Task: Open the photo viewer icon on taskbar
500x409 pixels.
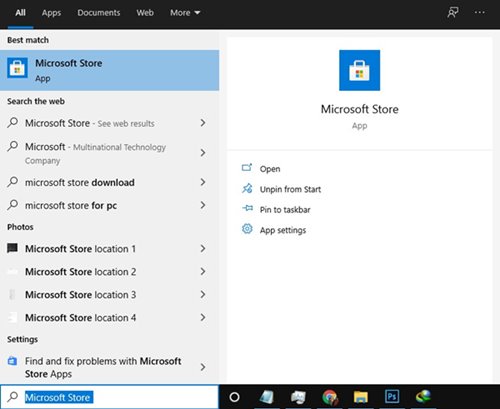Action: click(x=298, y=397)
